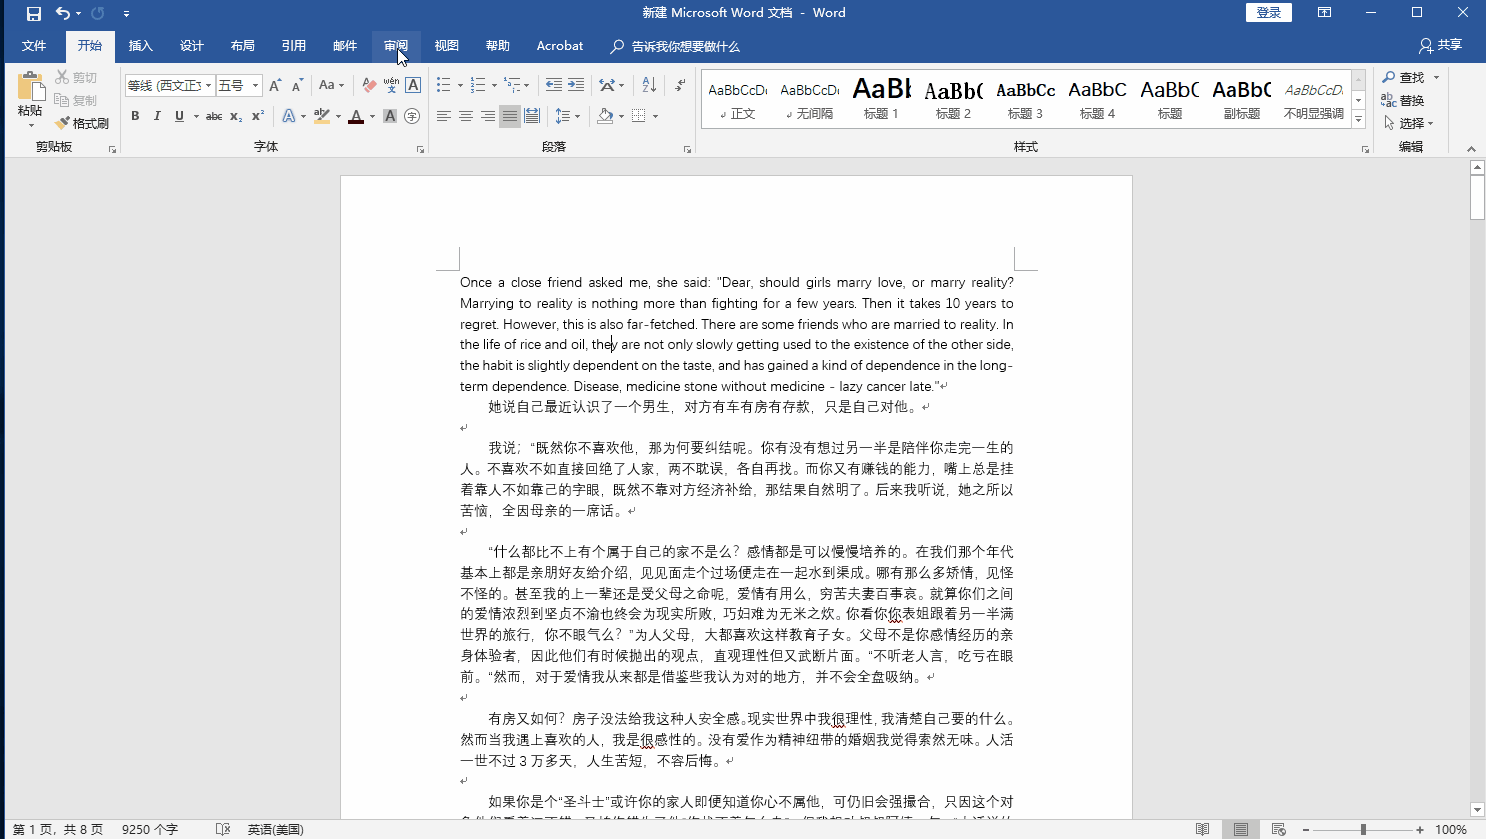This screenshot has width=1486, height=839.
Task: Click the Save icon in the title bar
Action: (34, 13)
